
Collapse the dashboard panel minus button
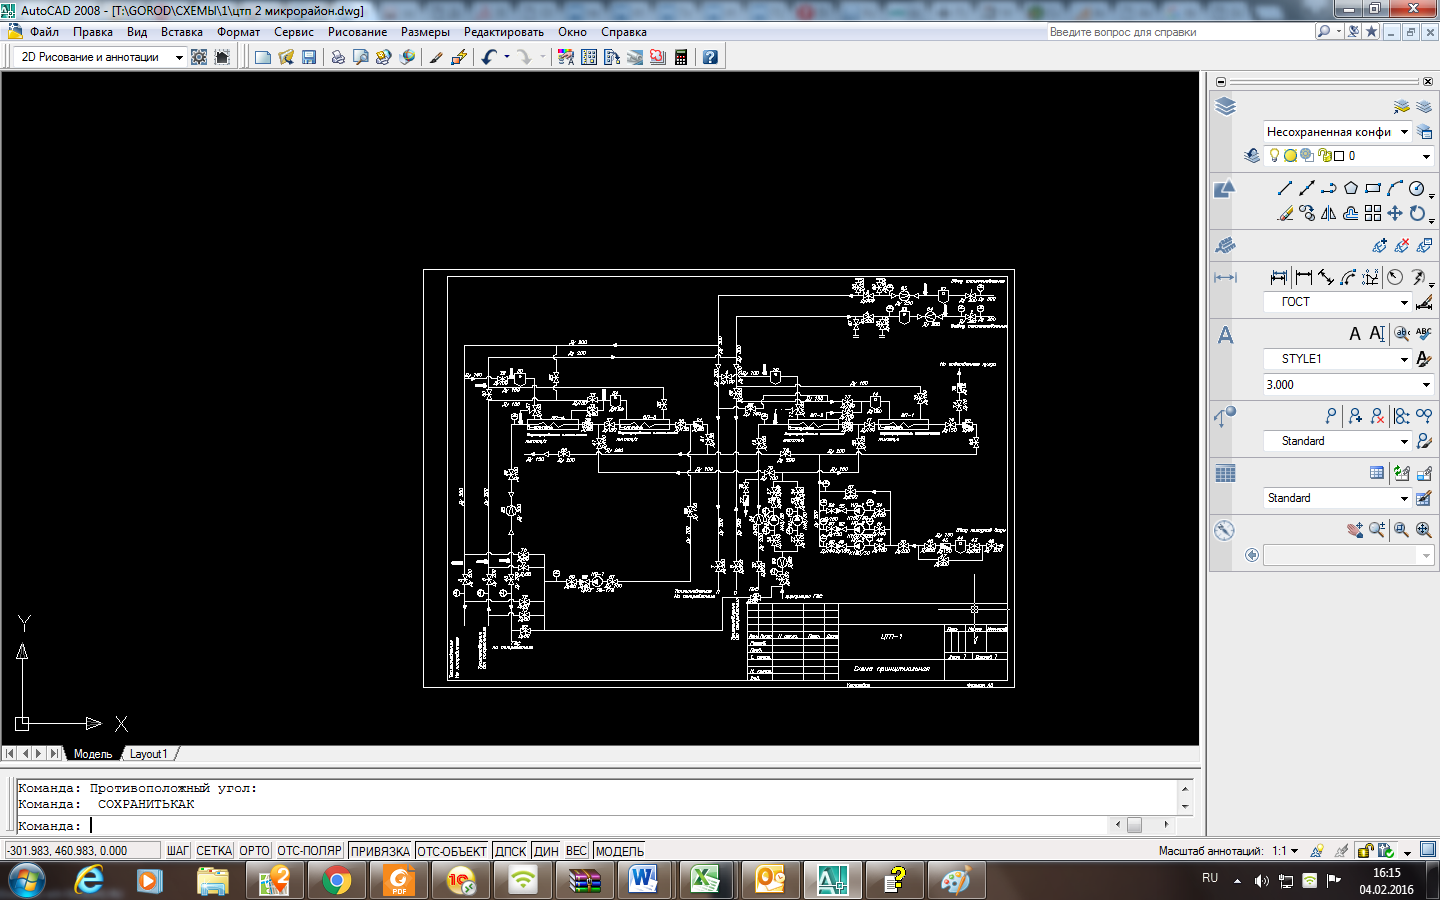(x=1221, y=82)
